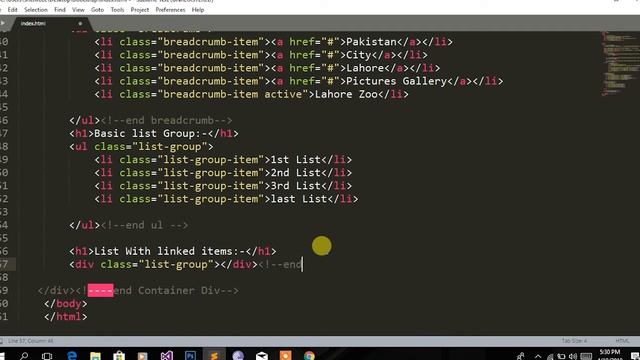
Task: Click the Lahore Zoo text in code
Action: click(346, 94)
